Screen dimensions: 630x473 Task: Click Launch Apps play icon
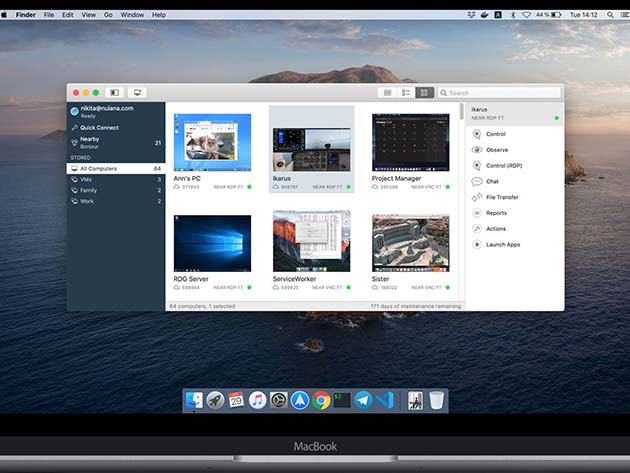point(477,244)
